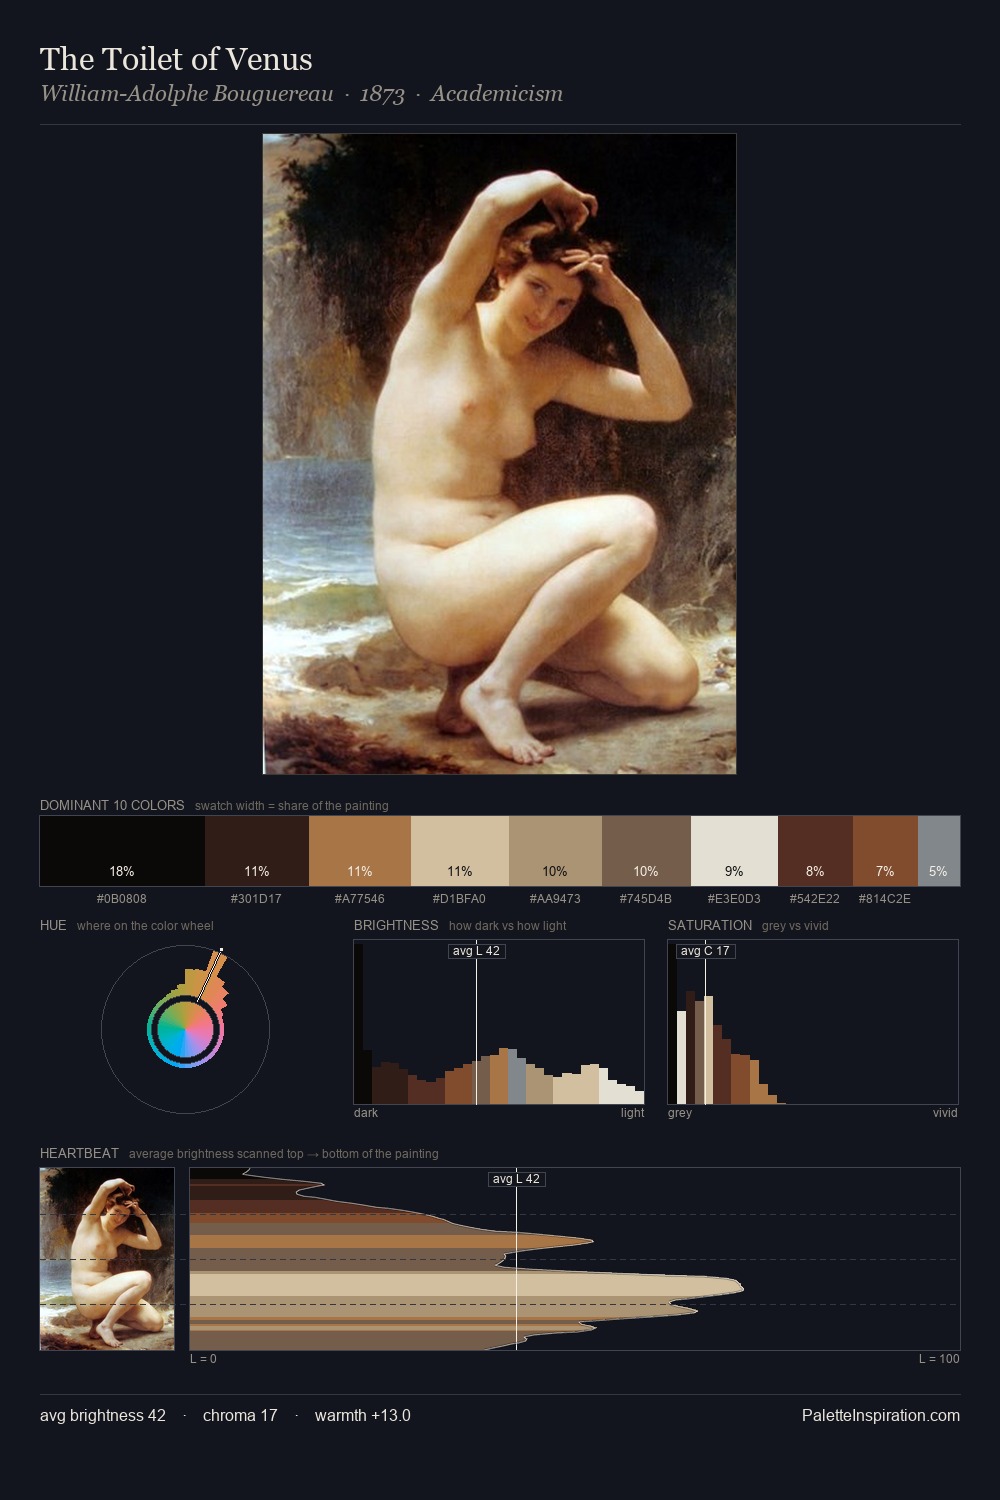Click the 'avg C 17' saturation label
This screenshot has width=1000, height=1500.
click(705, 951)
